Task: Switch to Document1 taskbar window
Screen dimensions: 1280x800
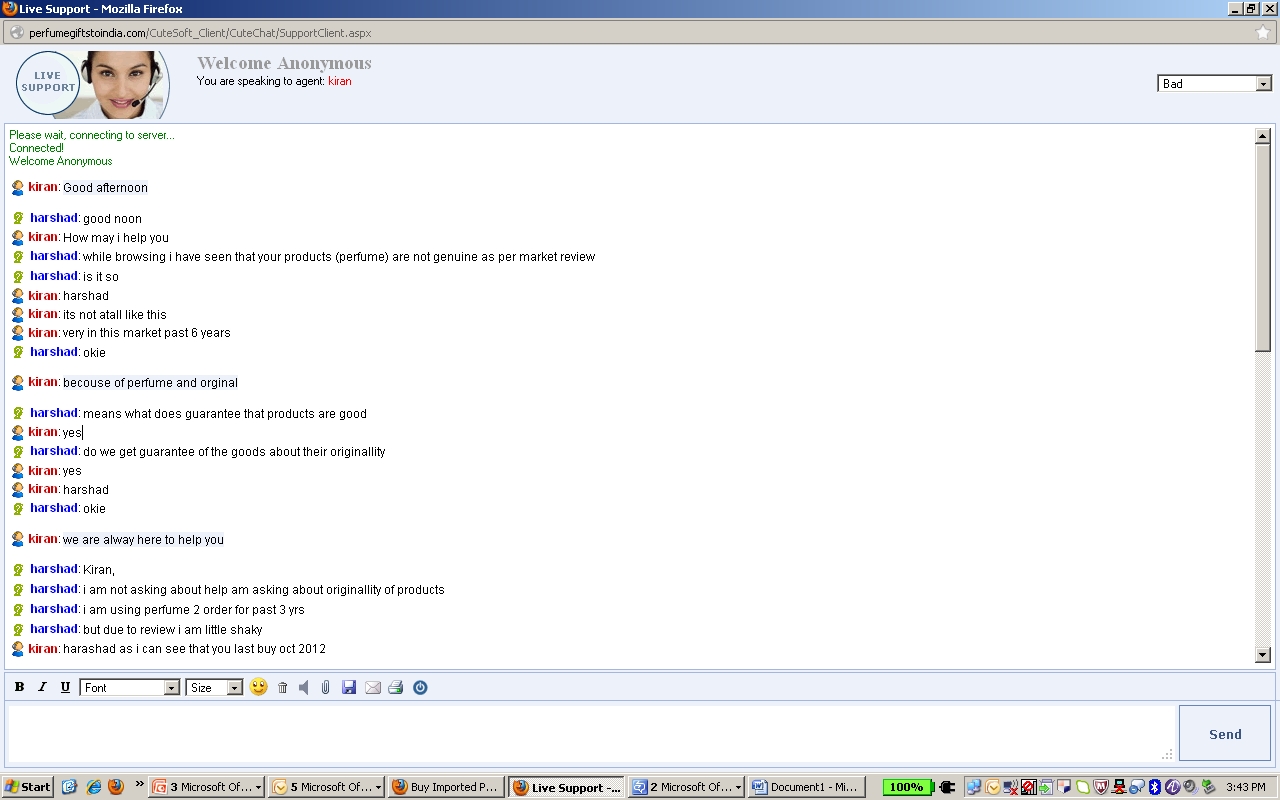Action: click(x=803, y=787)
